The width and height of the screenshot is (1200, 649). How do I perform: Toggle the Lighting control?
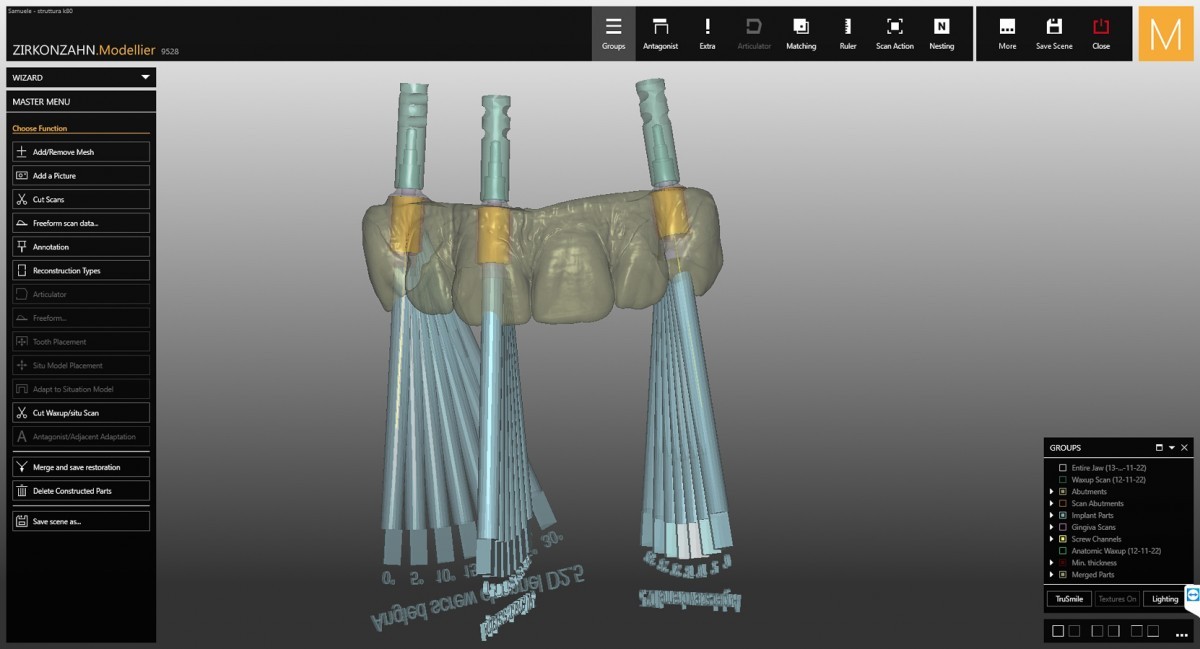tap(1163, 598)
